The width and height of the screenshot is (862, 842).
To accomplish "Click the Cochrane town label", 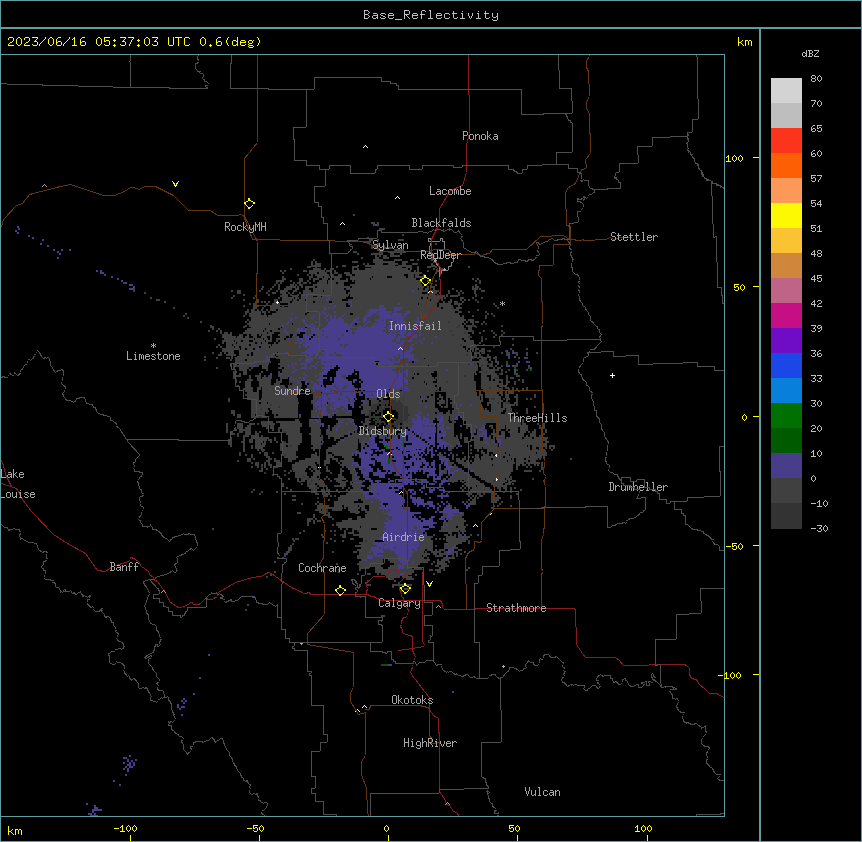I will click(322, 568).
